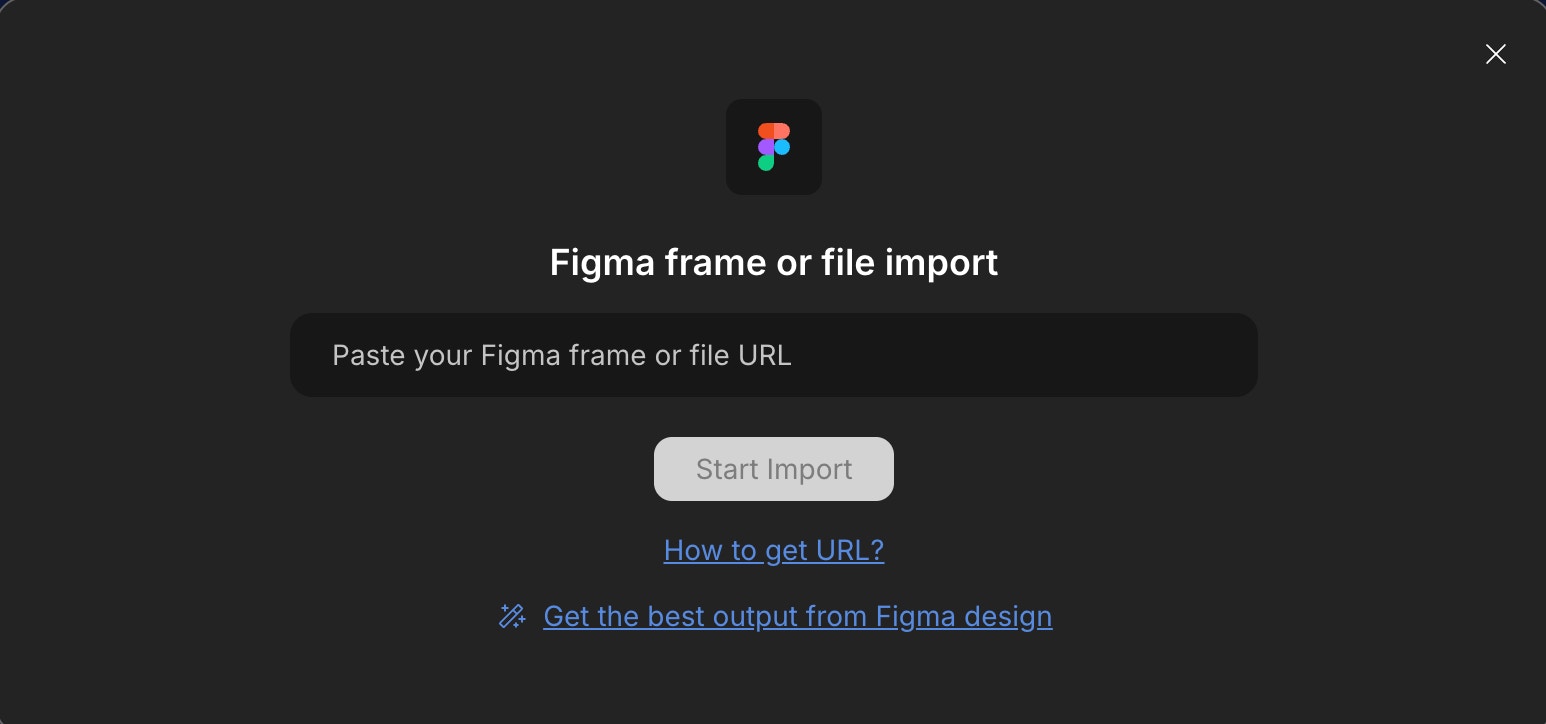Screen dimensions: 1546x724
Task: Click the disabled Start Import control
Action: 773,468
